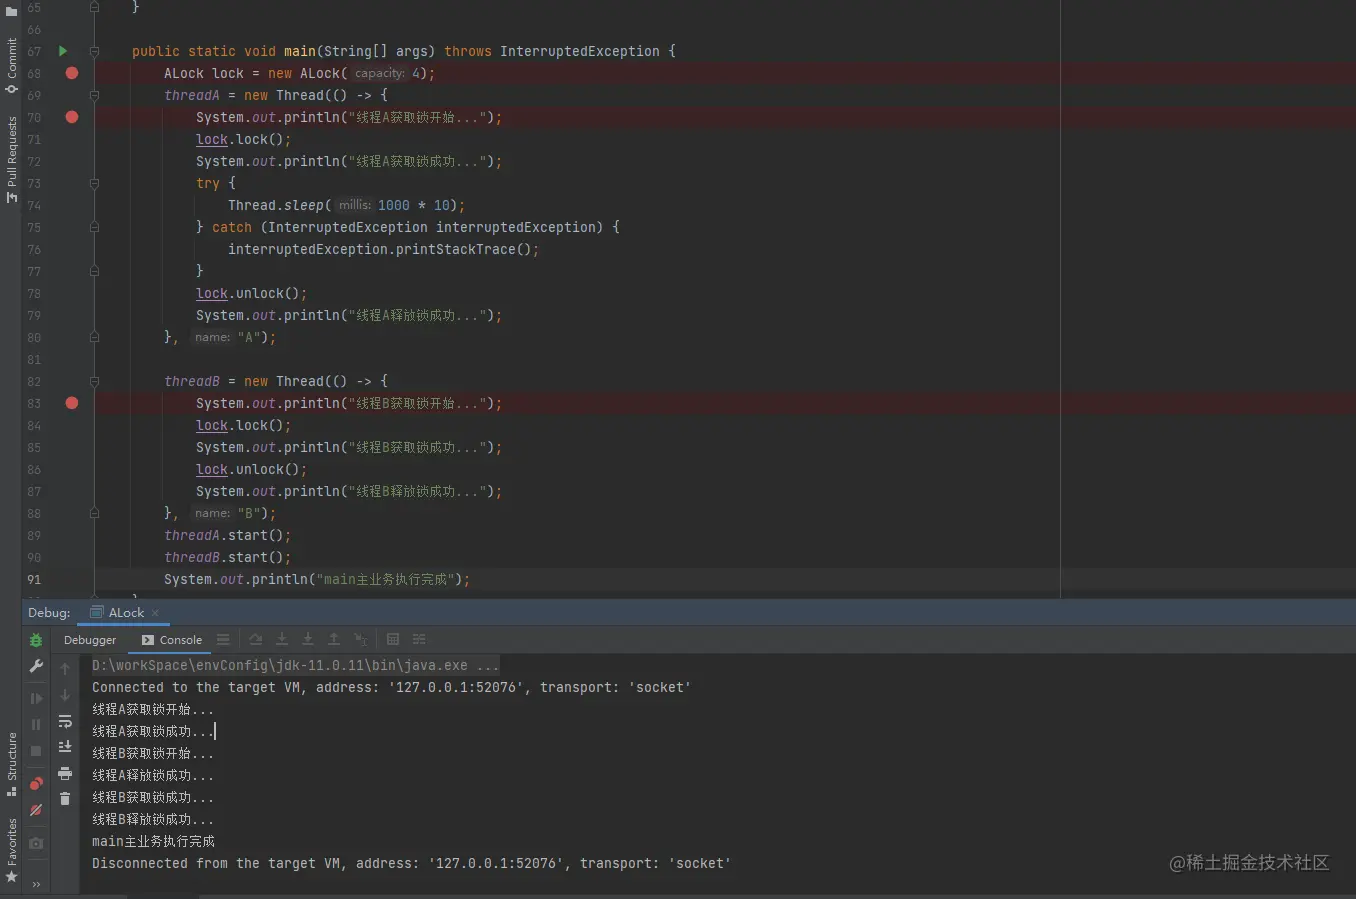This screenshot has width=1356, height=899.
Task: Click console line 'main主业务执行完成'
Action: click(153, 841)
